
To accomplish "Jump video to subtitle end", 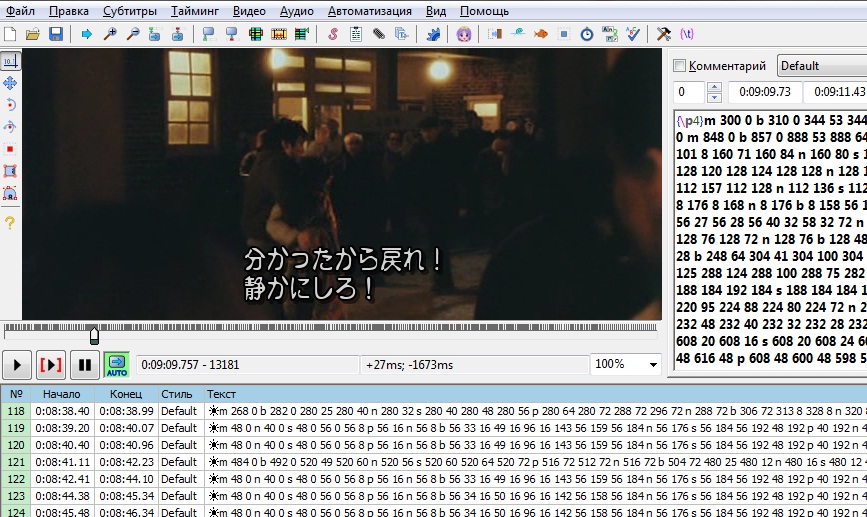I will point(177,34).
